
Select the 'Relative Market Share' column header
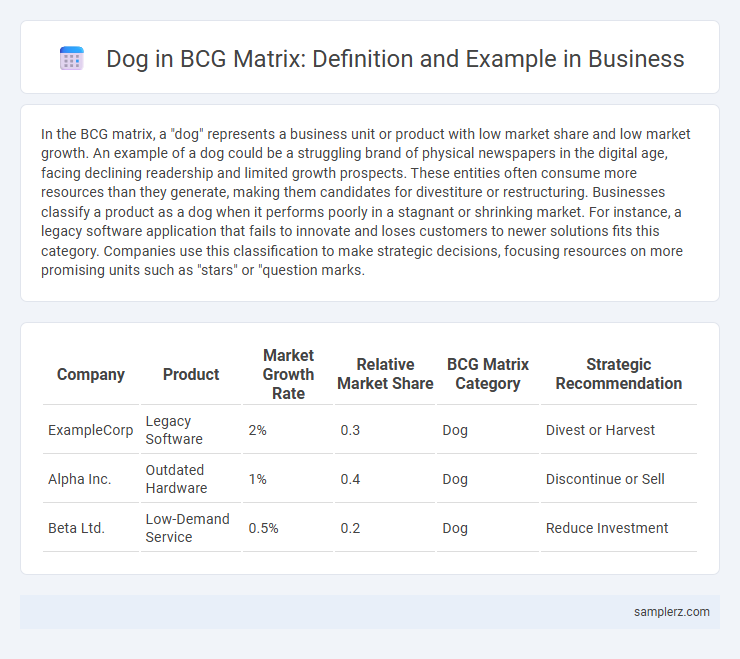(385, 374)
